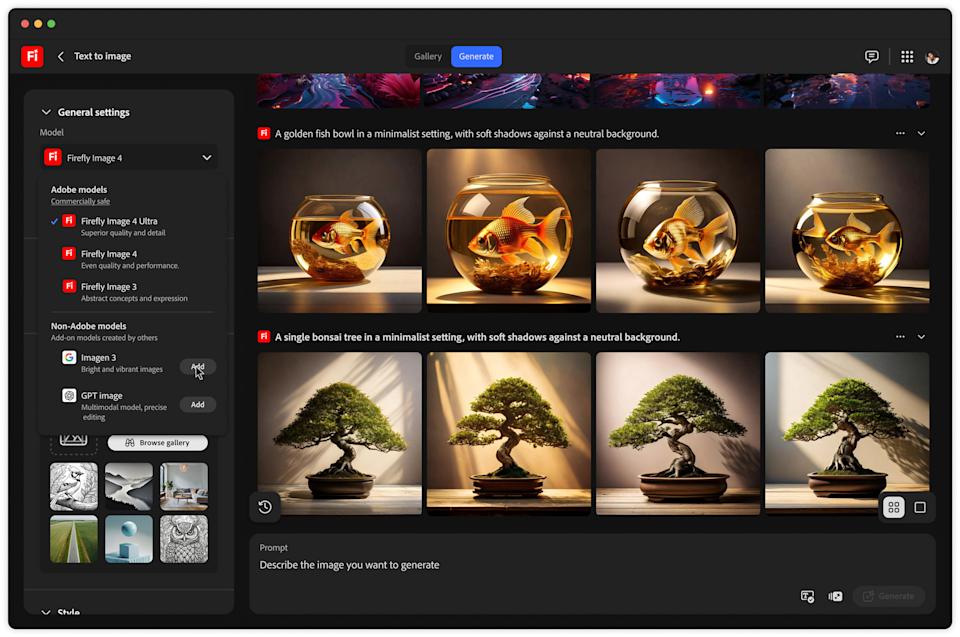Click the Browse gallery button
This screenshot has width=960, height=637.
[157, 442]
